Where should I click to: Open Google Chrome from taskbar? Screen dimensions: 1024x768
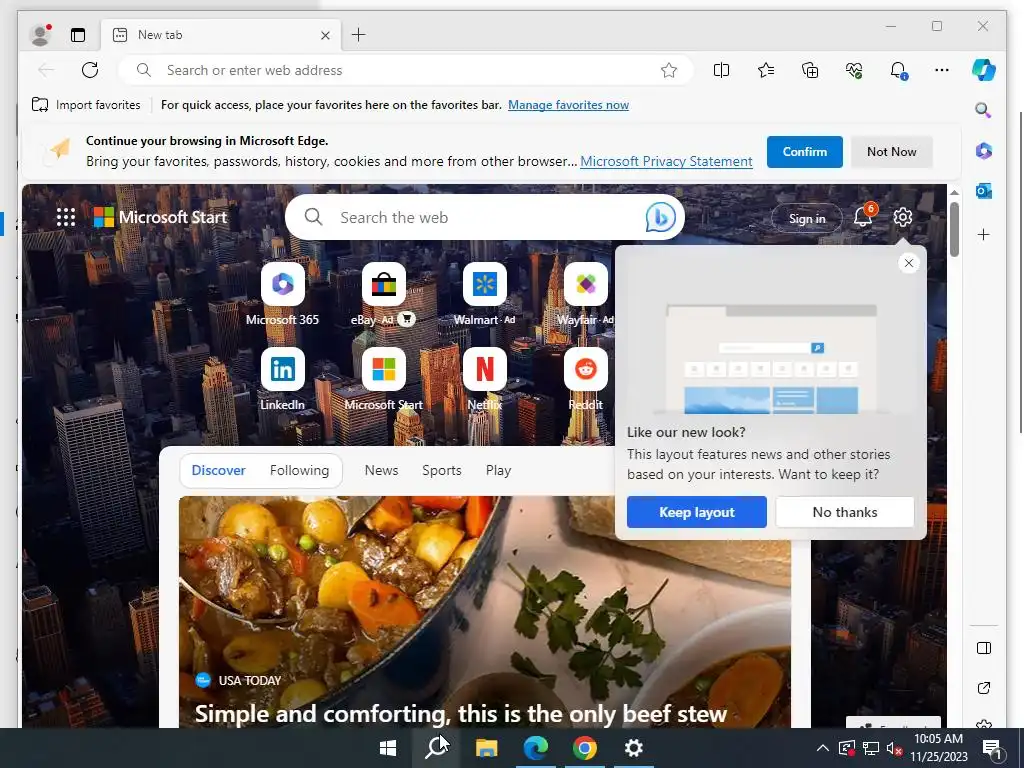click(584, 748)
